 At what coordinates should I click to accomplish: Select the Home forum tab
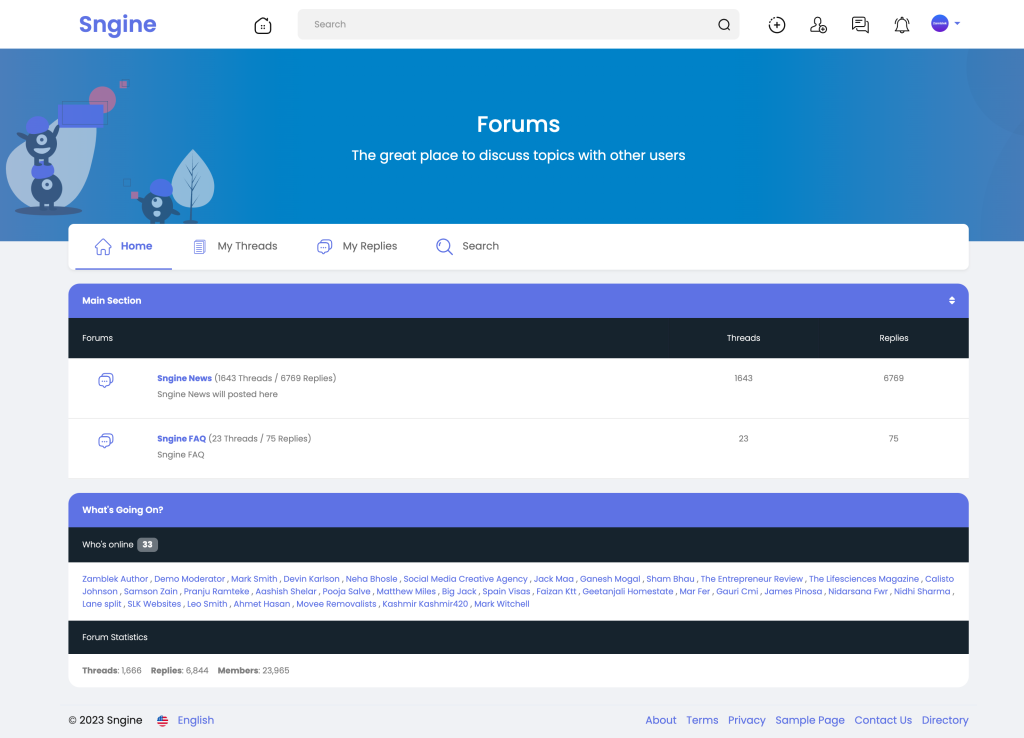click(x=123, y=246)
